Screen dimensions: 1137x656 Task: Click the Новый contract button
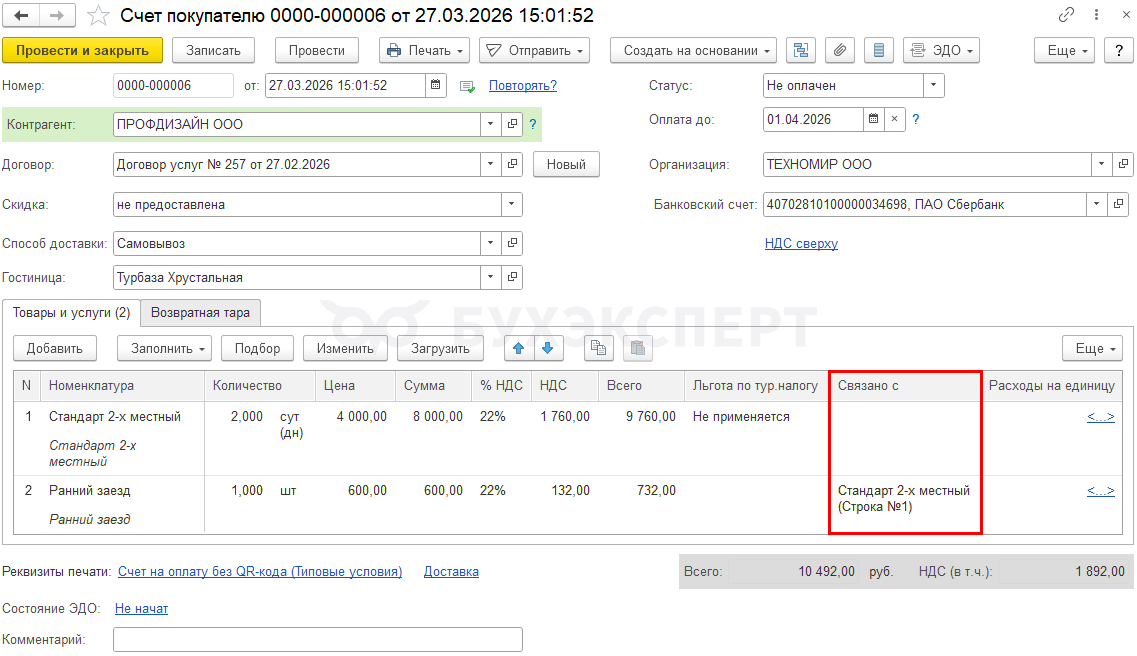tap(566, 165)
